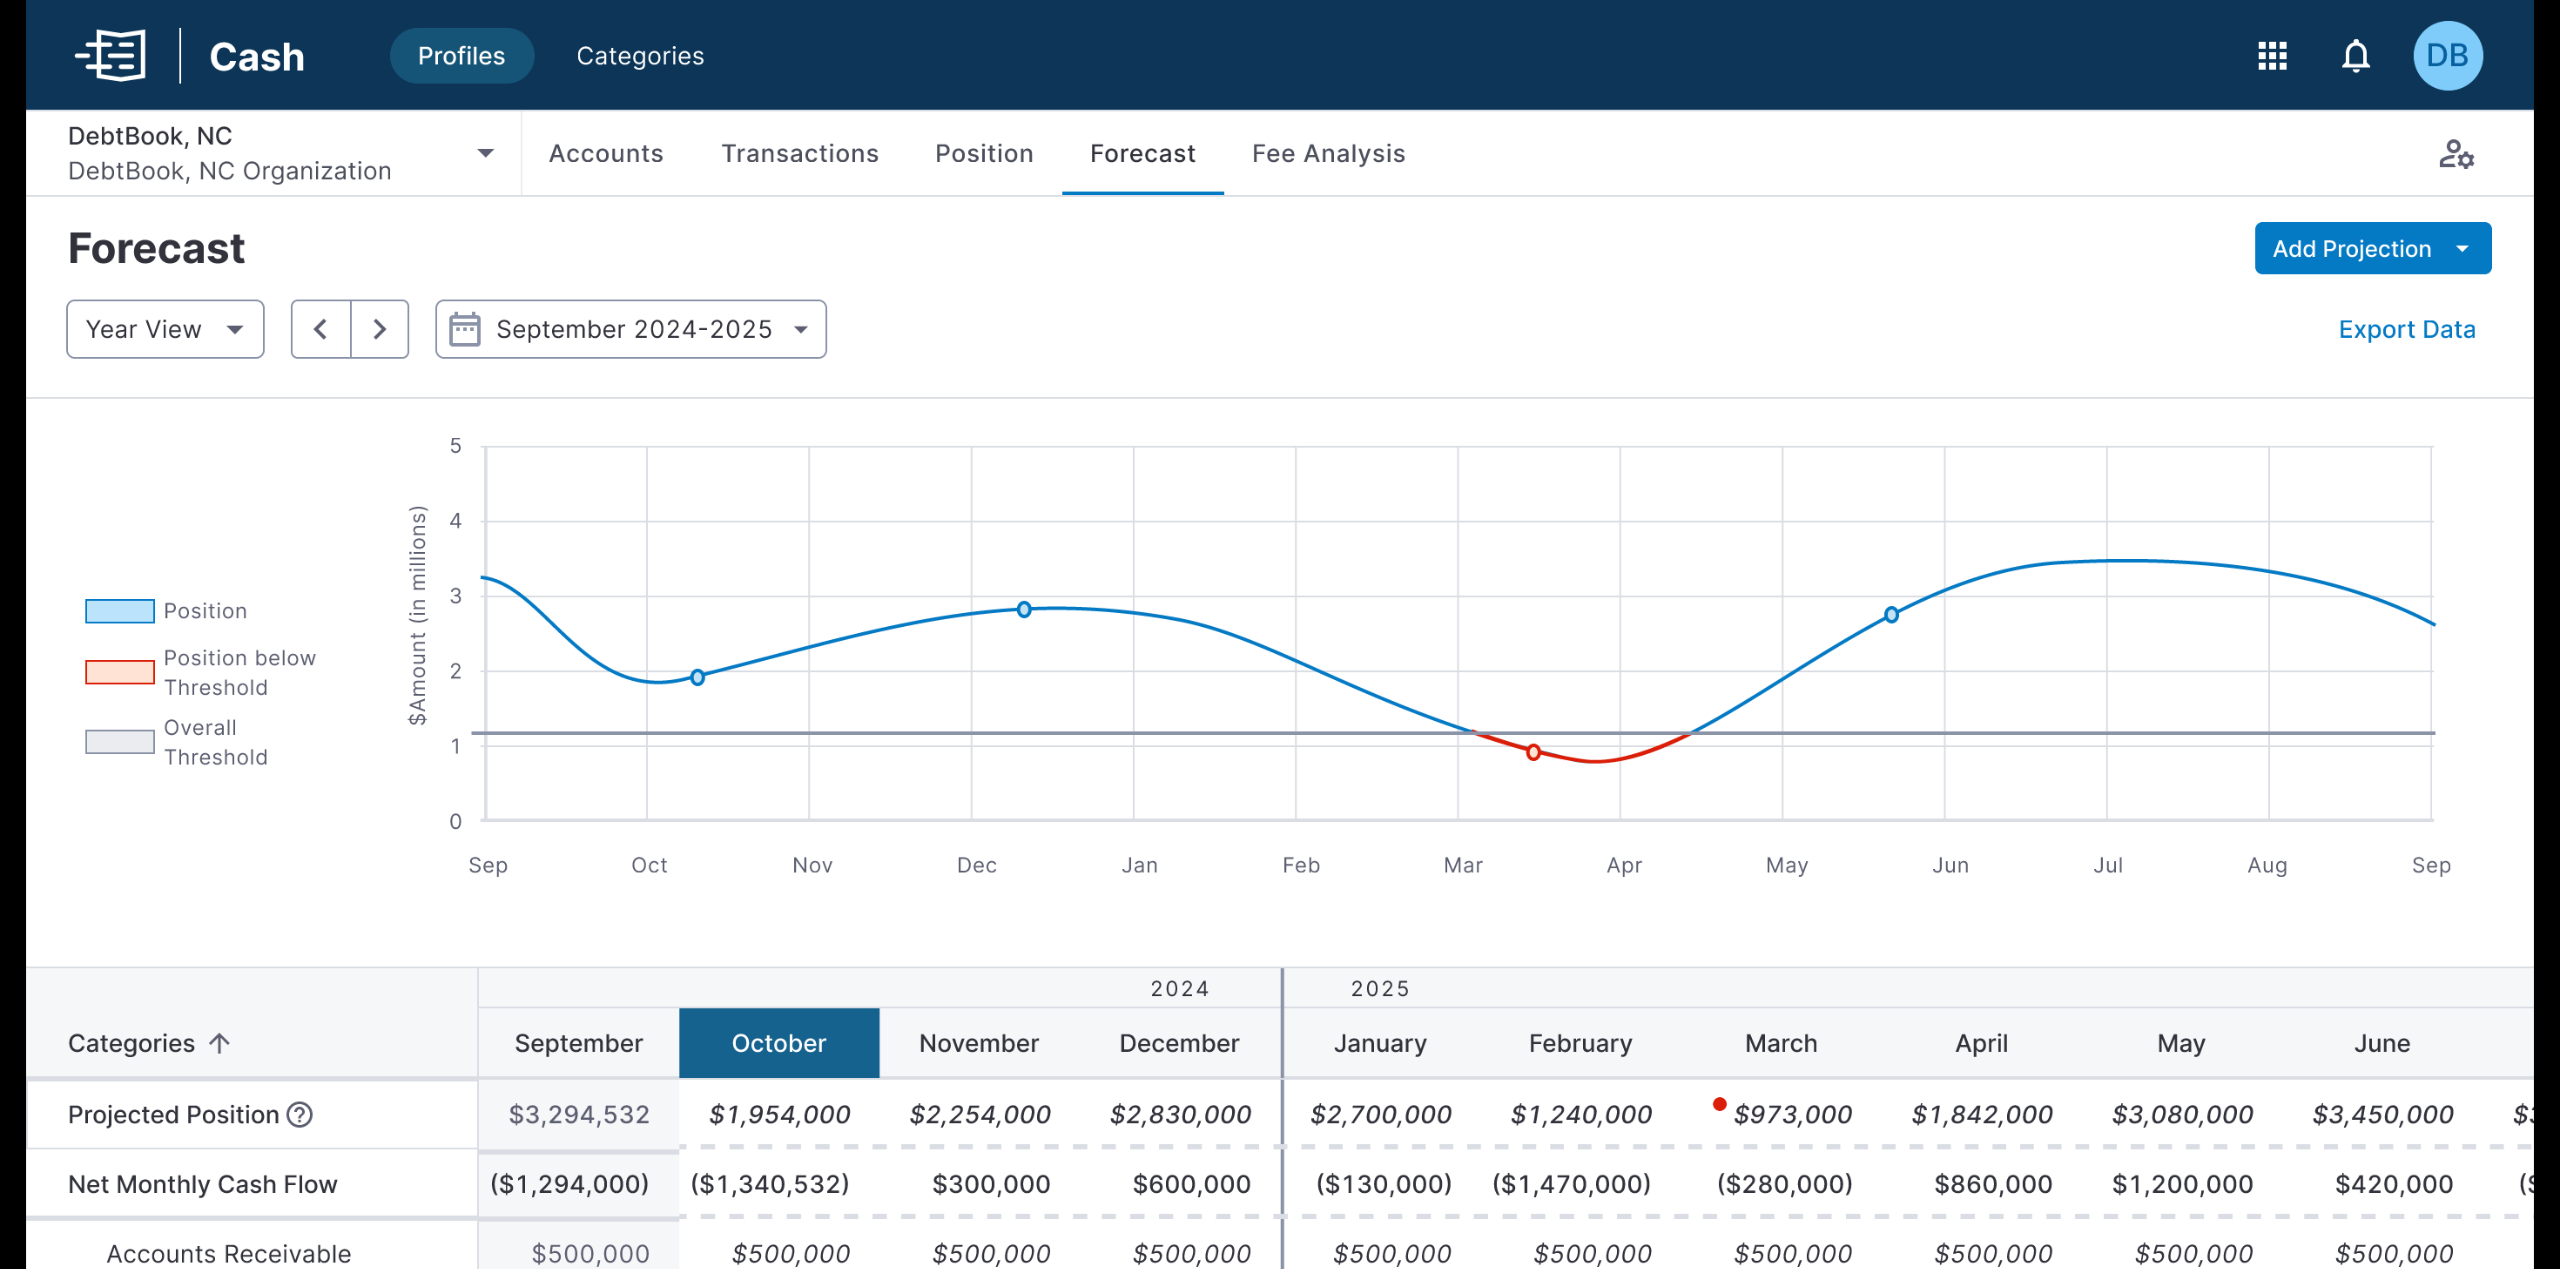
Task: Switch to the Fee Analysis tab
Action: pyautogui.click(x=1328, y=153)
